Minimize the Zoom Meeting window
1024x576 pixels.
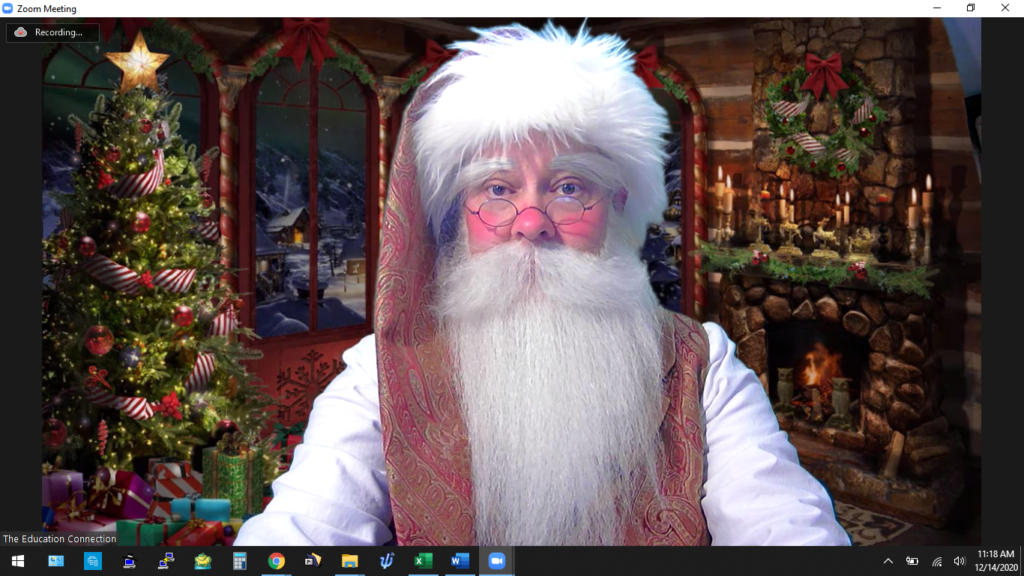point(937,8)
